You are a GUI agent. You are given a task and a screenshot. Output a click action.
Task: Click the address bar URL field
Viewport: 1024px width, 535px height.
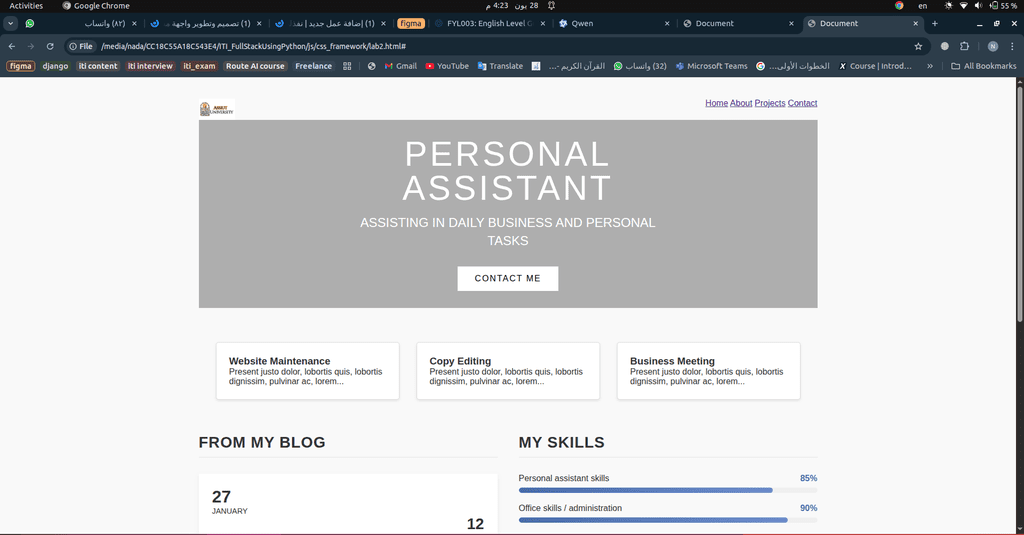(503, 46)
